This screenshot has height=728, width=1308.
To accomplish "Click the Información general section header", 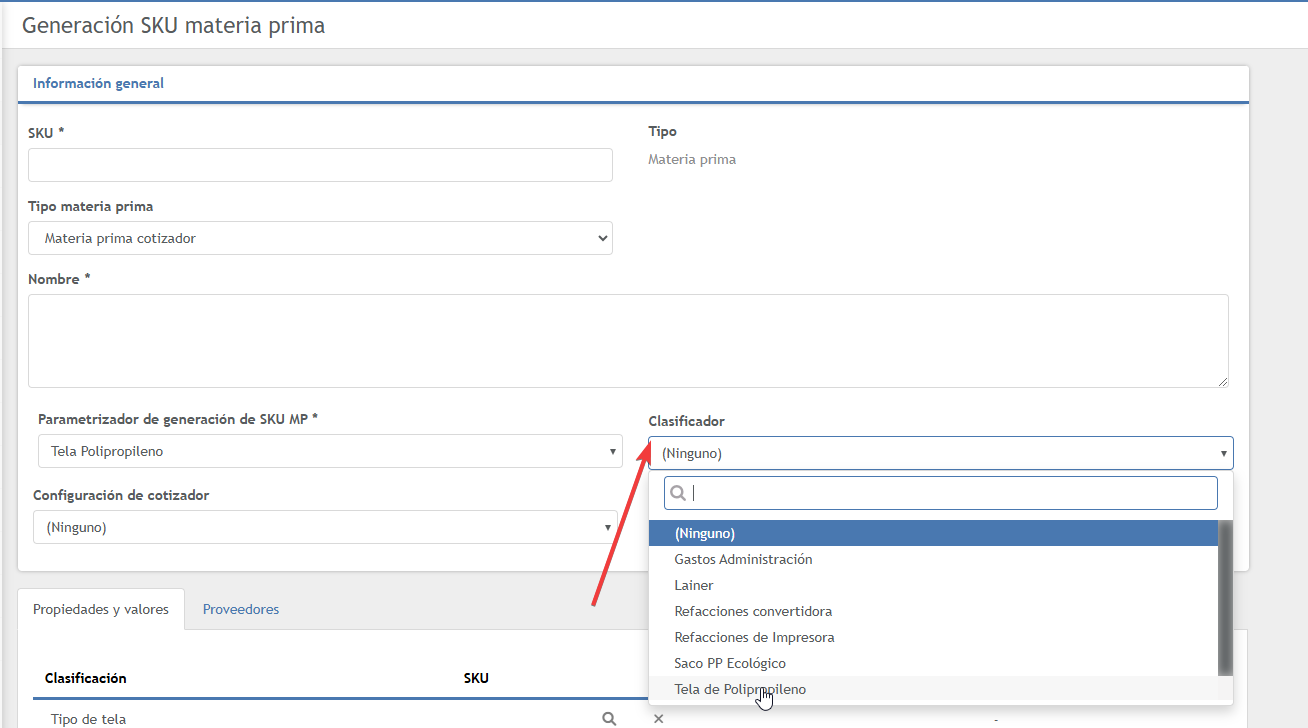I will tap(98, 84).
